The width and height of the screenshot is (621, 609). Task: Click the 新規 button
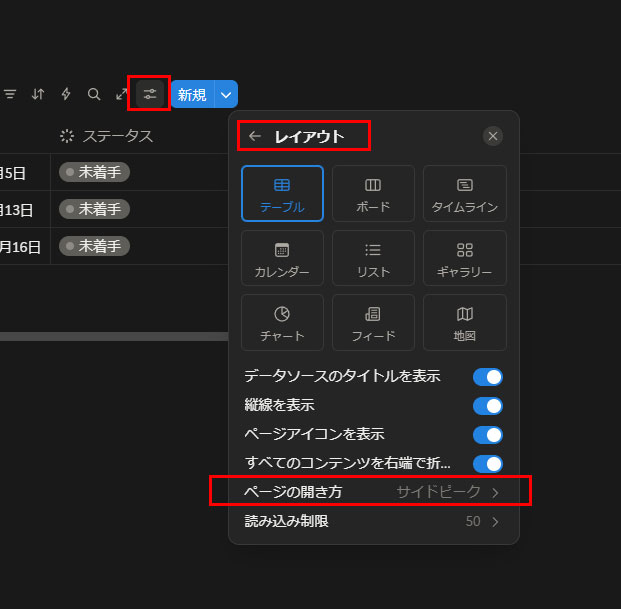(x=191, y=95)
